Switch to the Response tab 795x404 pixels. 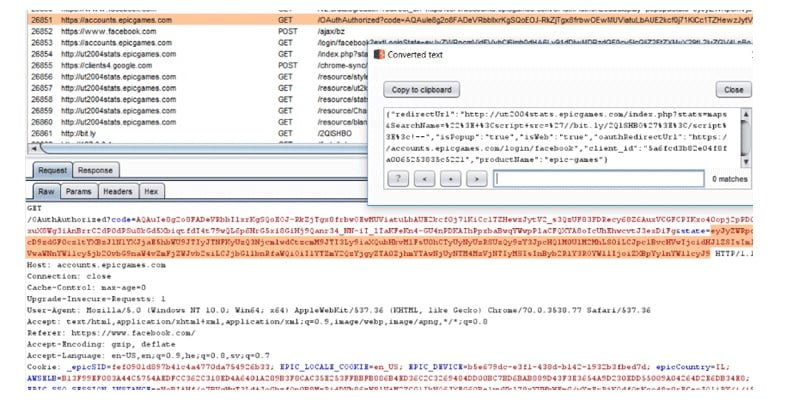pyautogui.click(x=95, y=170)
